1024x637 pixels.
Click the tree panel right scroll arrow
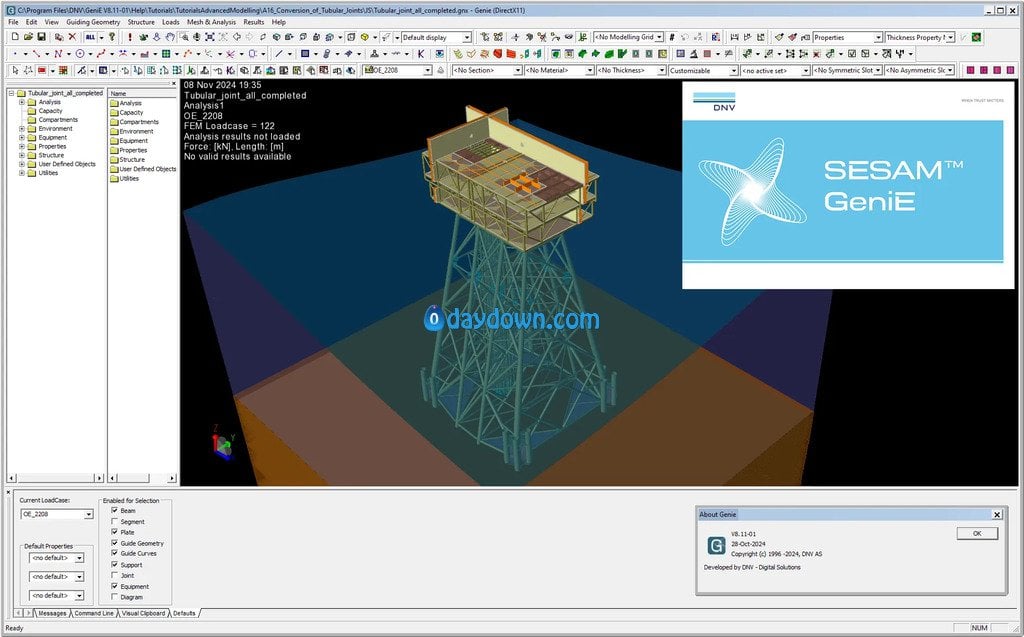click(x=99, y=478)
